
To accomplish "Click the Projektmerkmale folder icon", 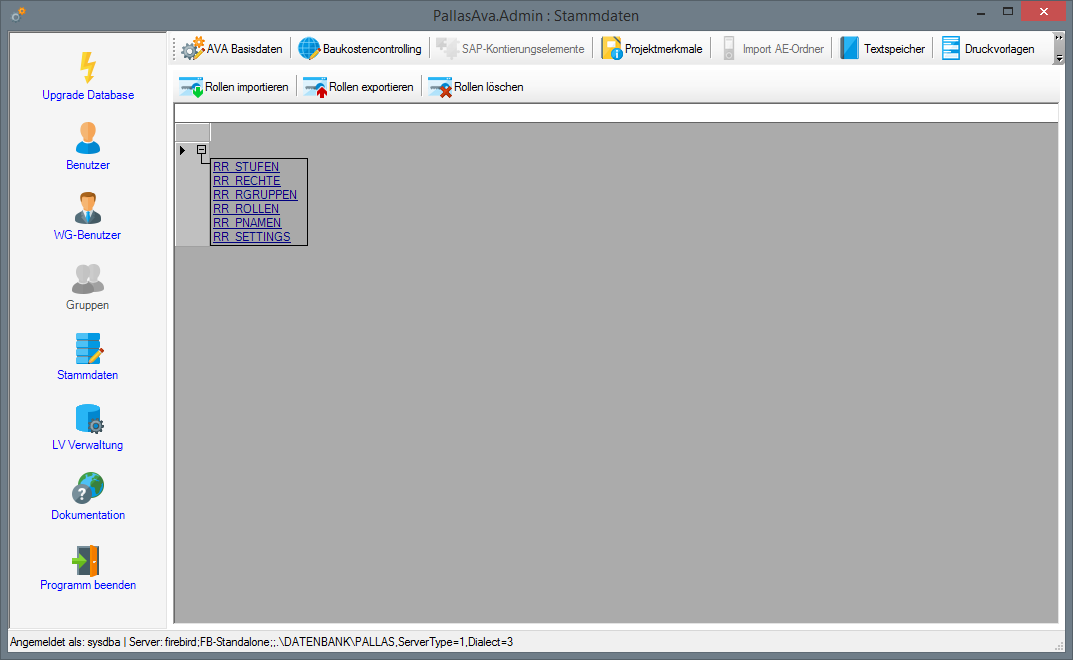I will (612, 49).
